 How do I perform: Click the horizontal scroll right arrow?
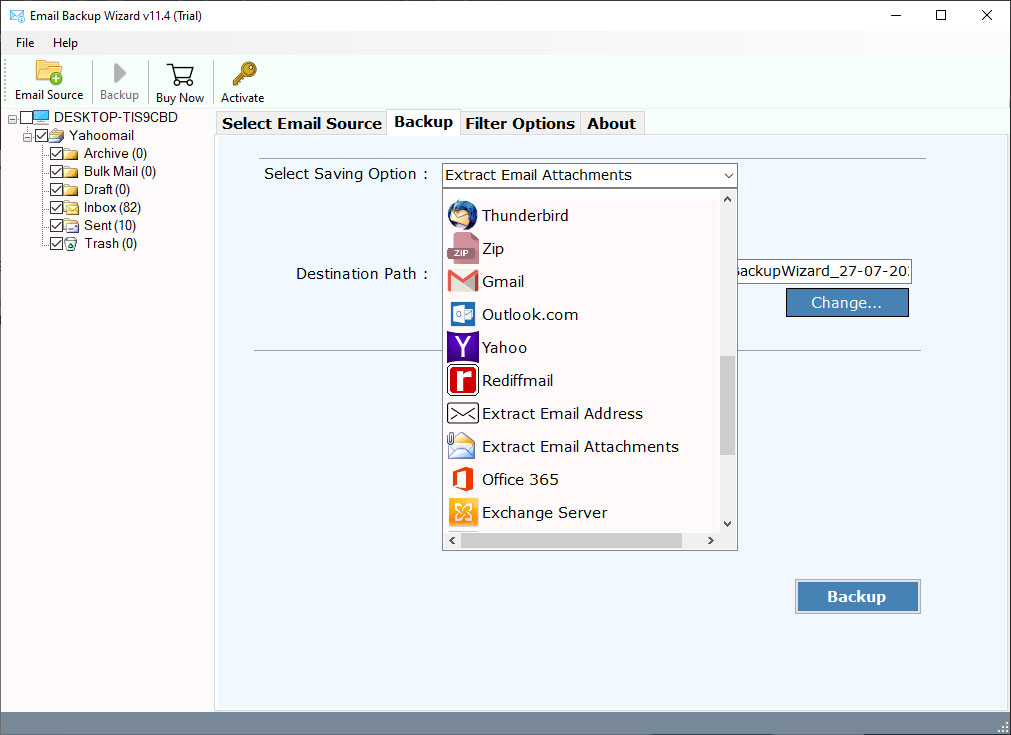click(x=711, y=540)
